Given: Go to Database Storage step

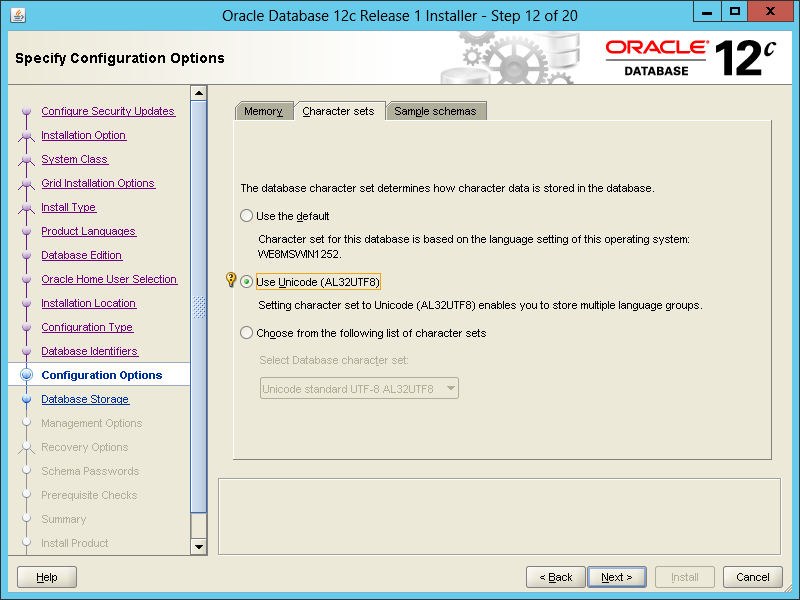Looking at the screenshot, I should click(85, 399).
